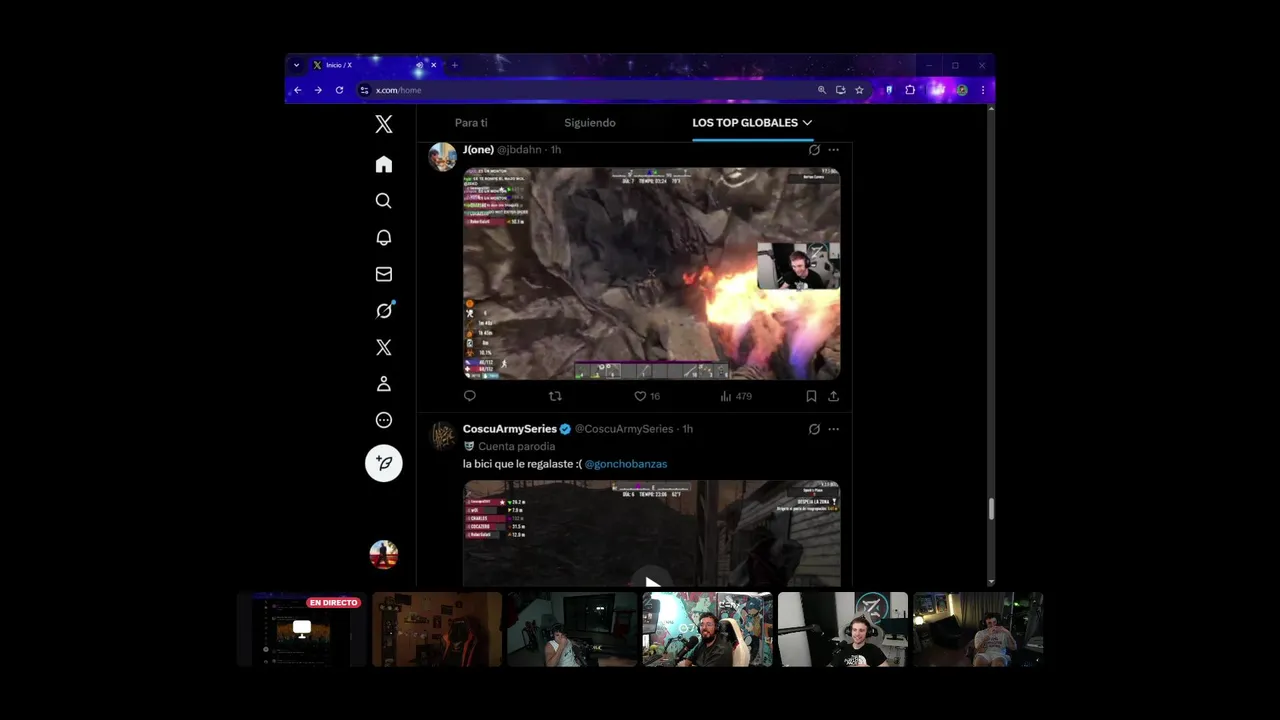Open Explore search in the sidebar
This screenshot has height=720, width=1280.
[384, 201]
